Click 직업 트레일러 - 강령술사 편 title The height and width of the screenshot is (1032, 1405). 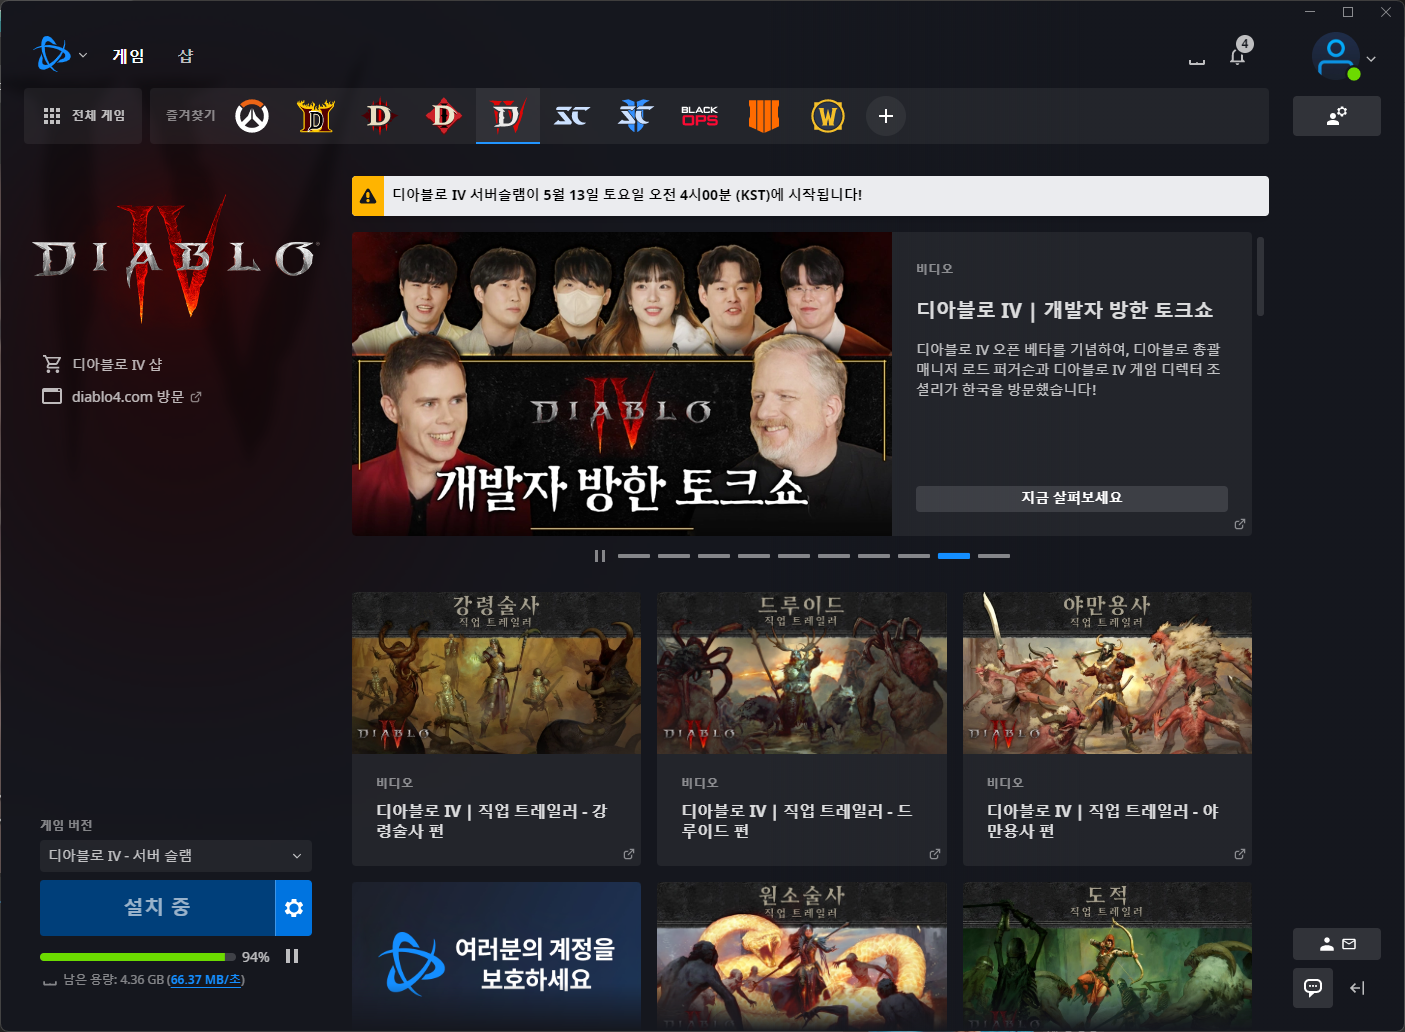click(492, 821)
